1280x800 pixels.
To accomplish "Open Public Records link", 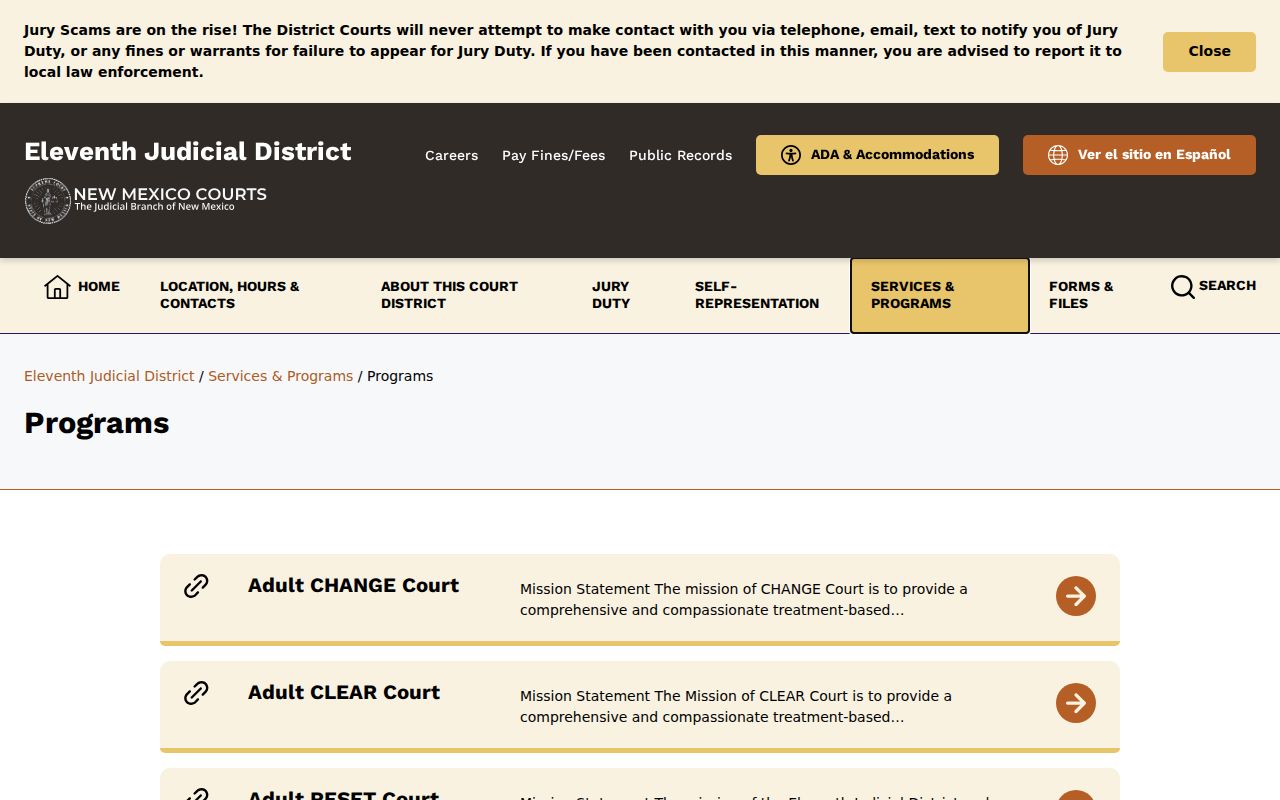I will click(680, 155).
